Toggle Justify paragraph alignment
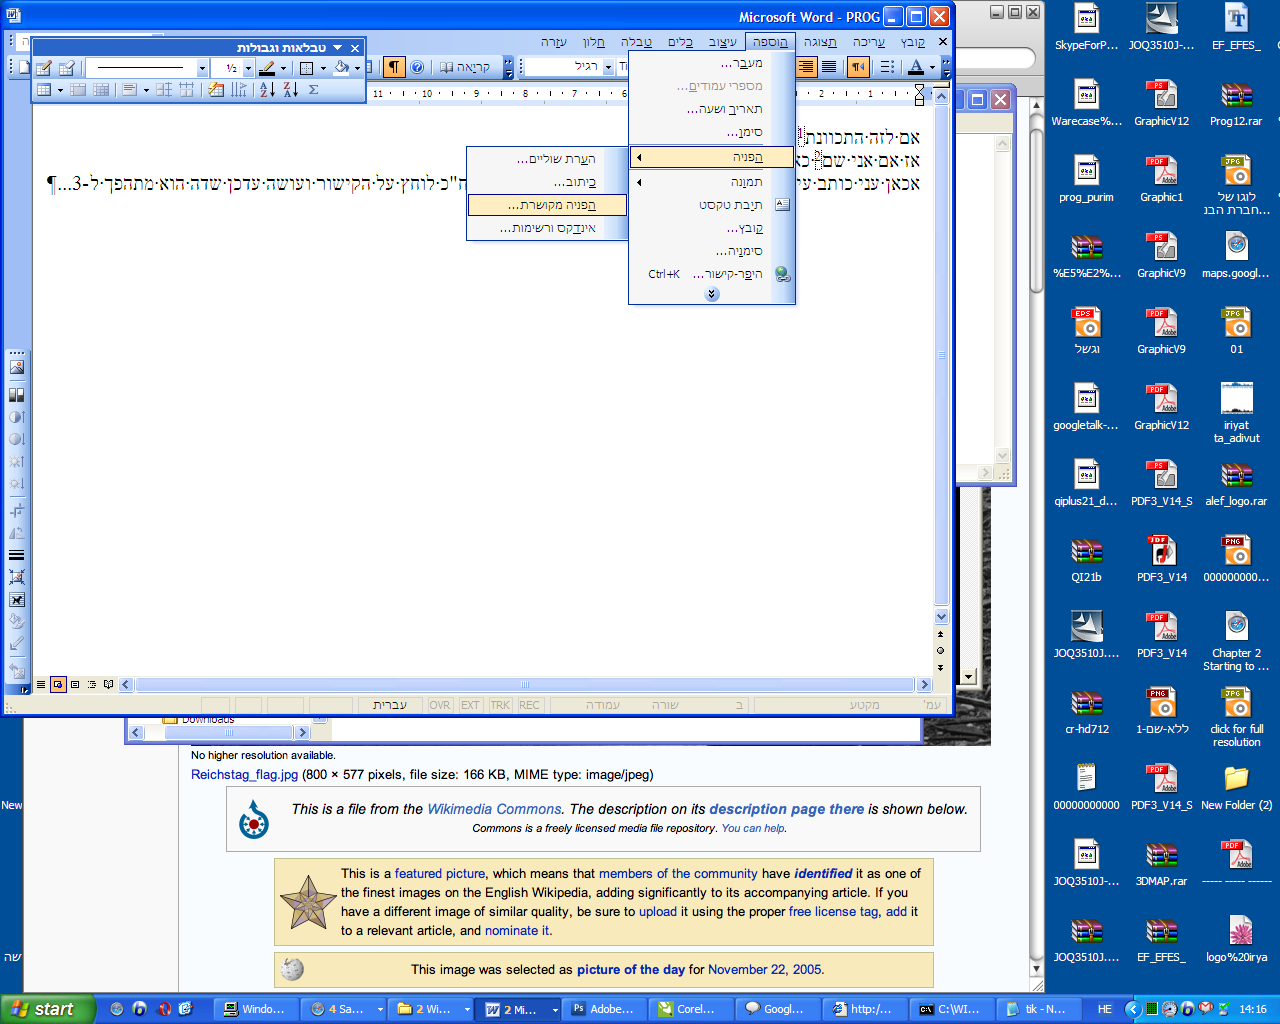The width and height of the screenshot is (1280, 1024). pyautogui.click(x=829, y=67)
